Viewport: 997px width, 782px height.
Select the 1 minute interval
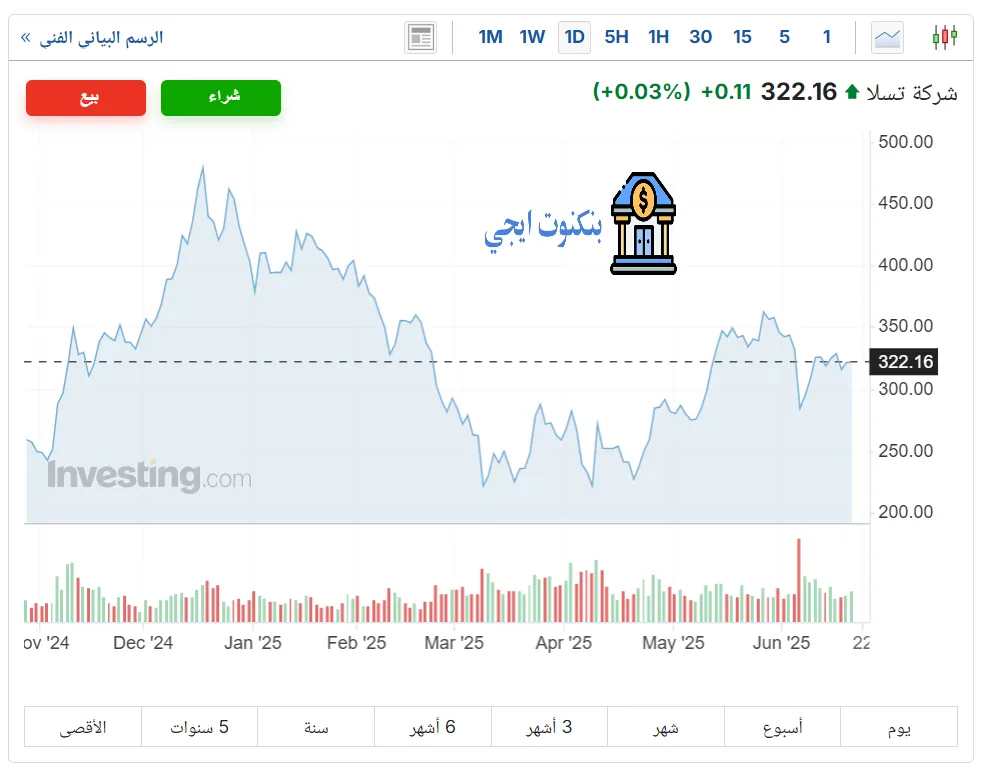827,37
